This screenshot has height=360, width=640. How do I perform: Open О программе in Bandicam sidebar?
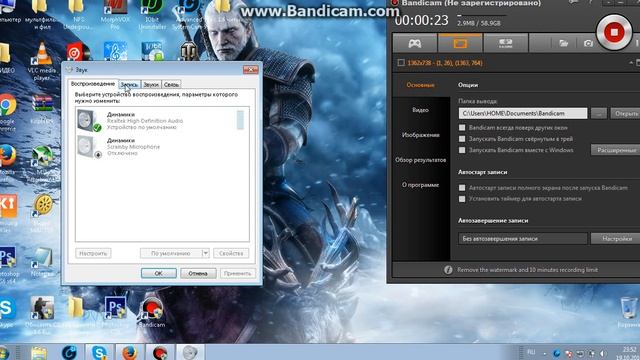point(420,185)
